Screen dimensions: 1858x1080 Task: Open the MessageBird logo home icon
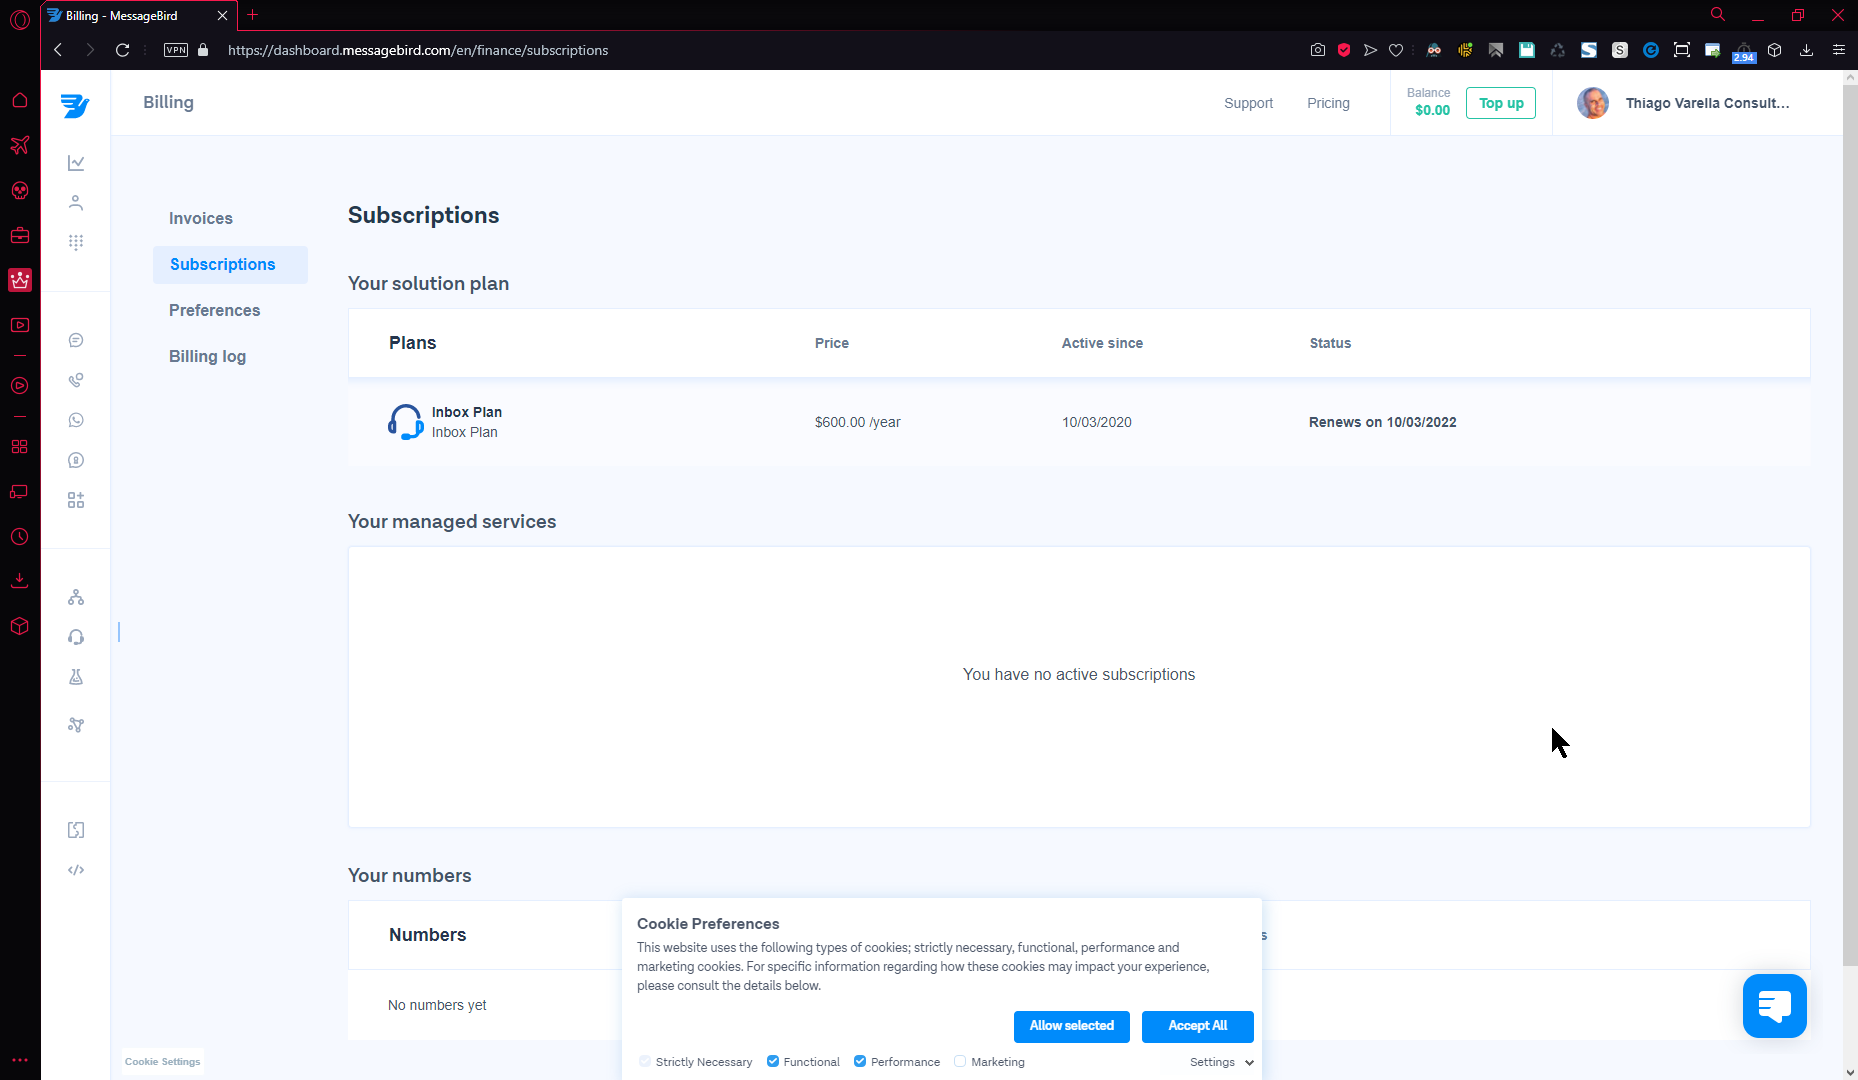(75, 105)
